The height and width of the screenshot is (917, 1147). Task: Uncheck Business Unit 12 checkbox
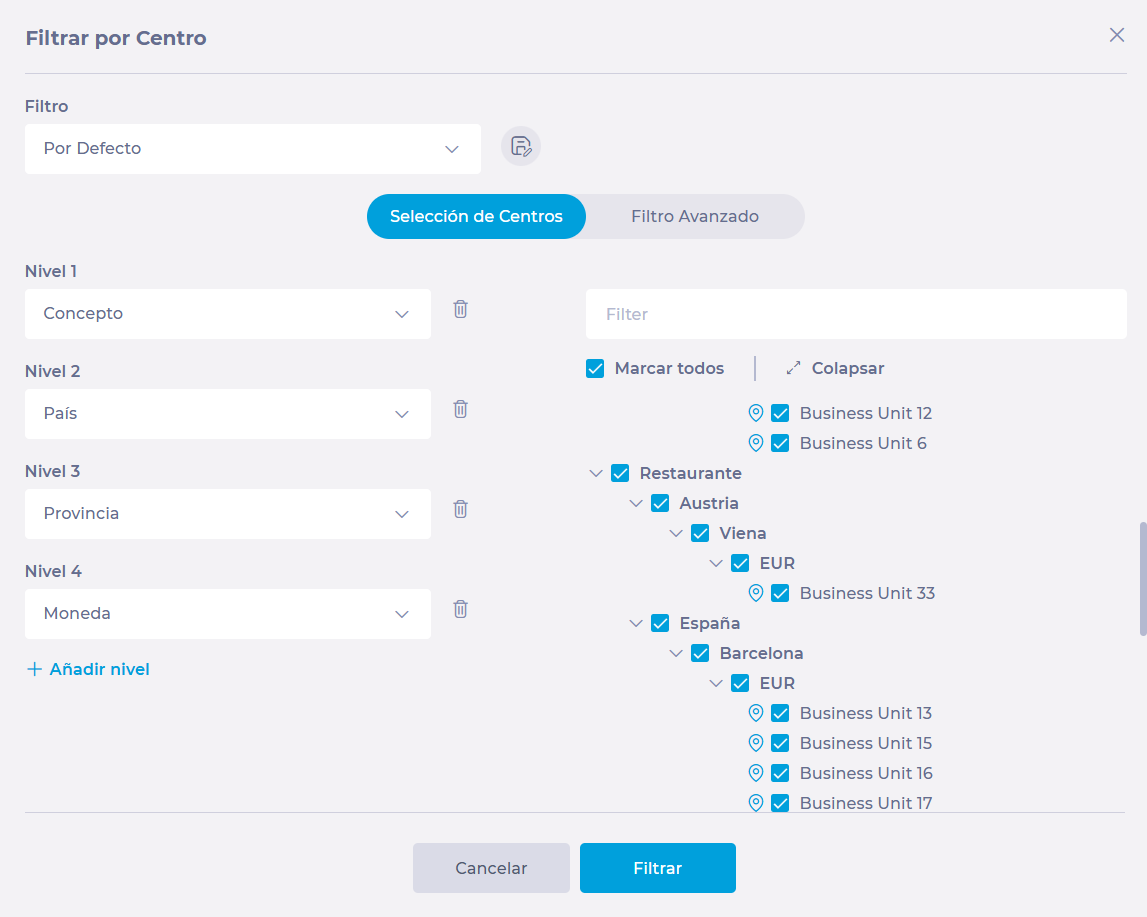tap(781, 413)
